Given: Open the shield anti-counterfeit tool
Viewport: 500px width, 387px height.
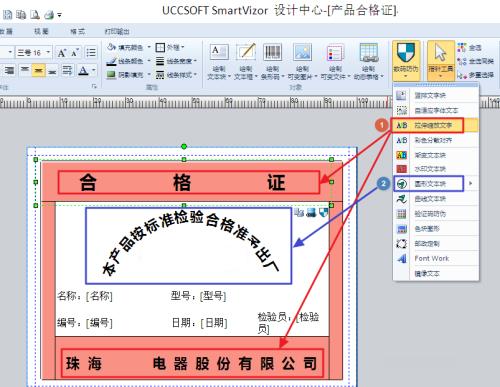Looking at the screenshot, I should [x=406, y=61].
